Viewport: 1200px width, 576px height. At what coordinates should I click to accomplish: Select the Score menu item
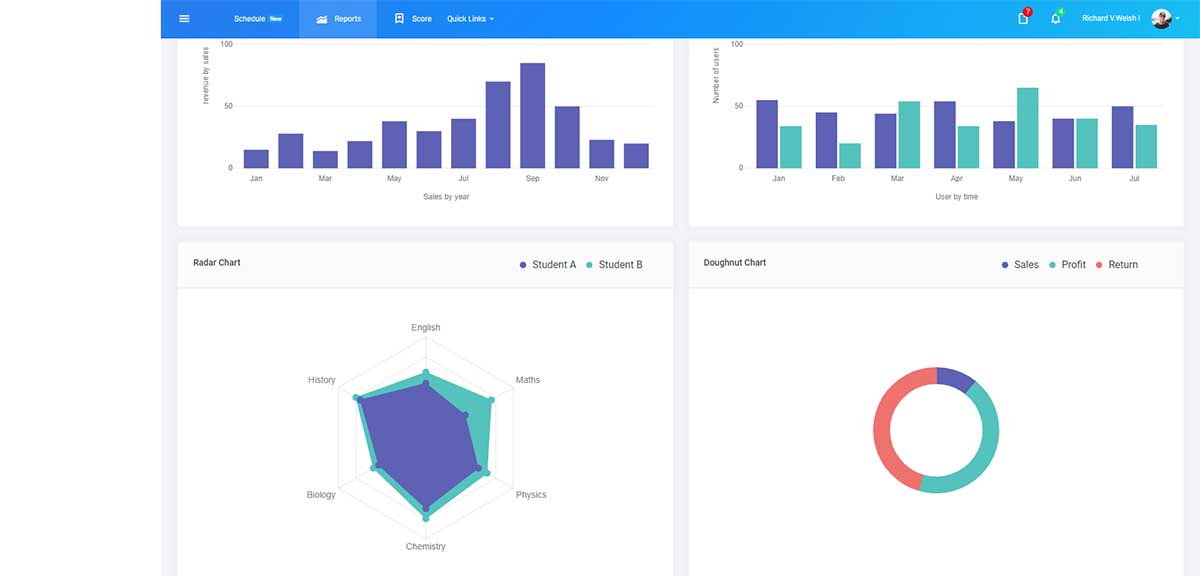(421, 18)
